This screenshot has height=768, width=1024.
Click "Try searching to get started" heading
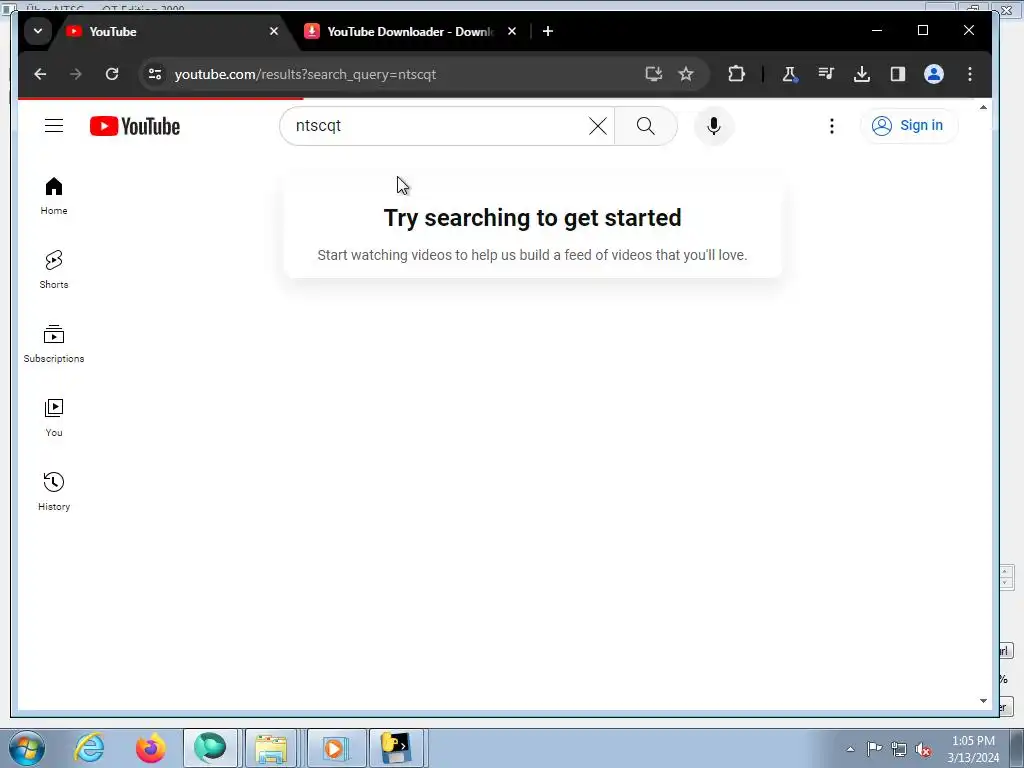pyautogui.click(x=532, y=217)
